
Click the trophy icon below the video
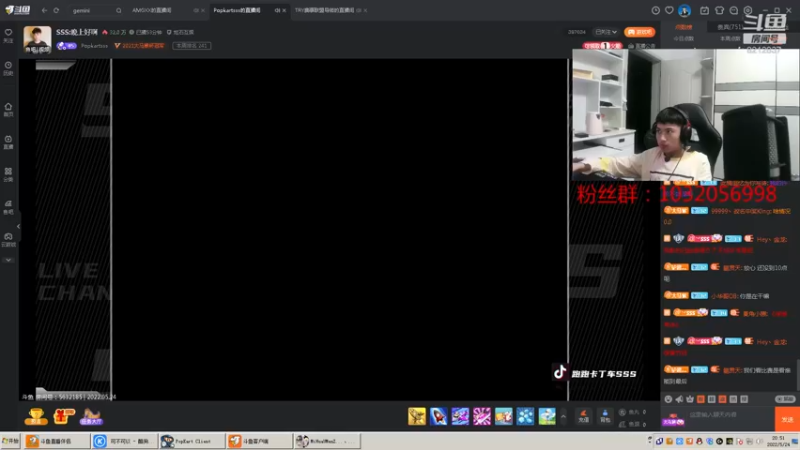coord(36,416)
